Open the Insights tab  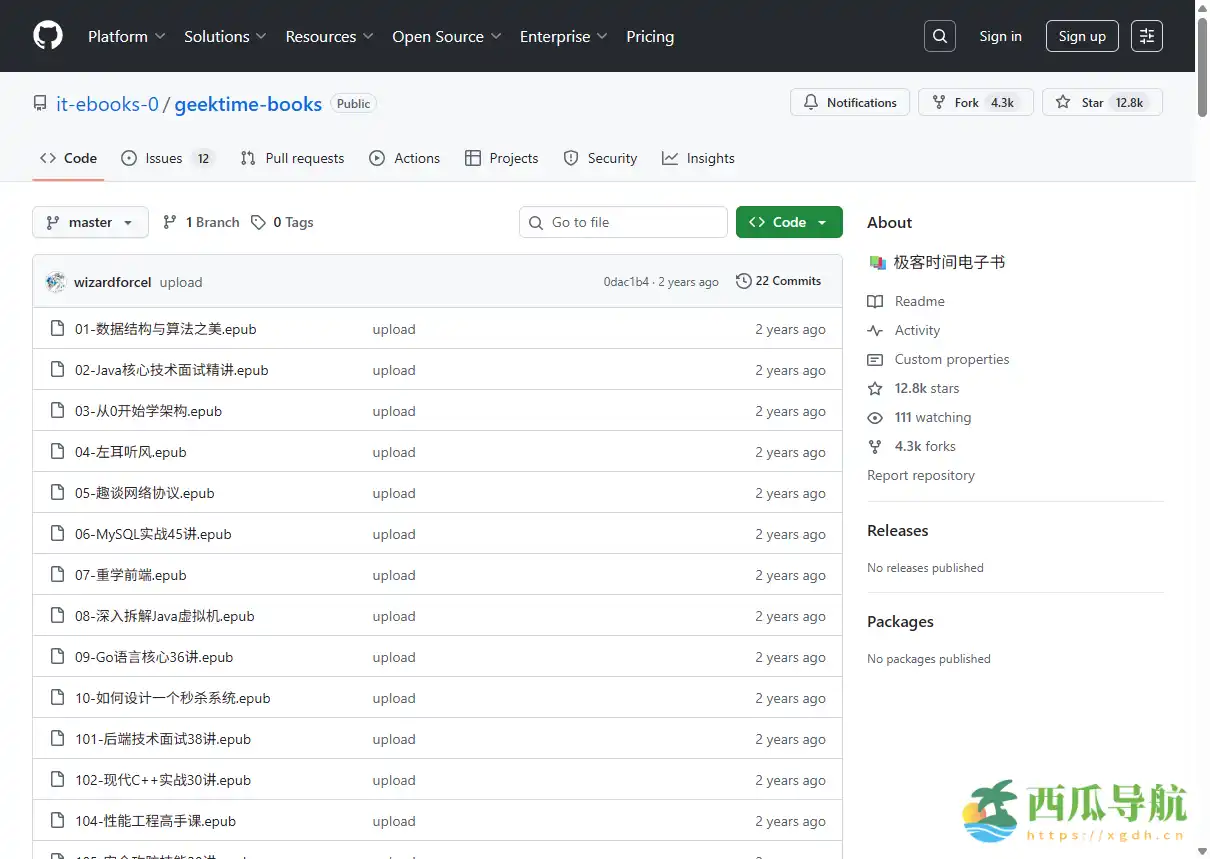click(x=698, y=158)
